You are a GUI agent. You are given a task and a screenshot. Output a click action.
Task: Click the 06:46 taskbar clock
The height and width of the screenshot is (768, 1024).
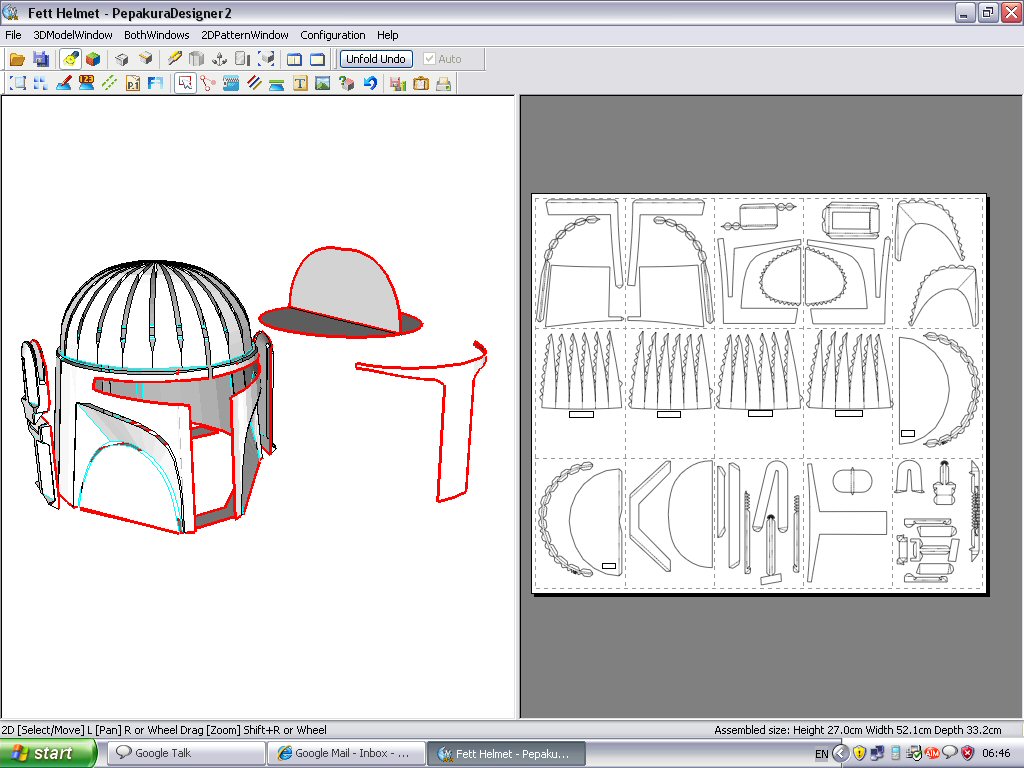996,754
